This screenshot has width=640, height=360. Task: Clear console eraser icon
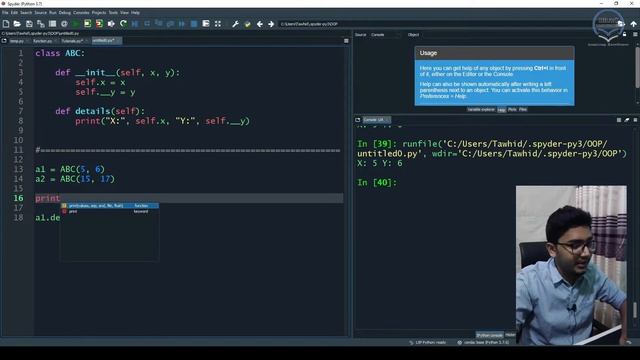tap(627, 120)
